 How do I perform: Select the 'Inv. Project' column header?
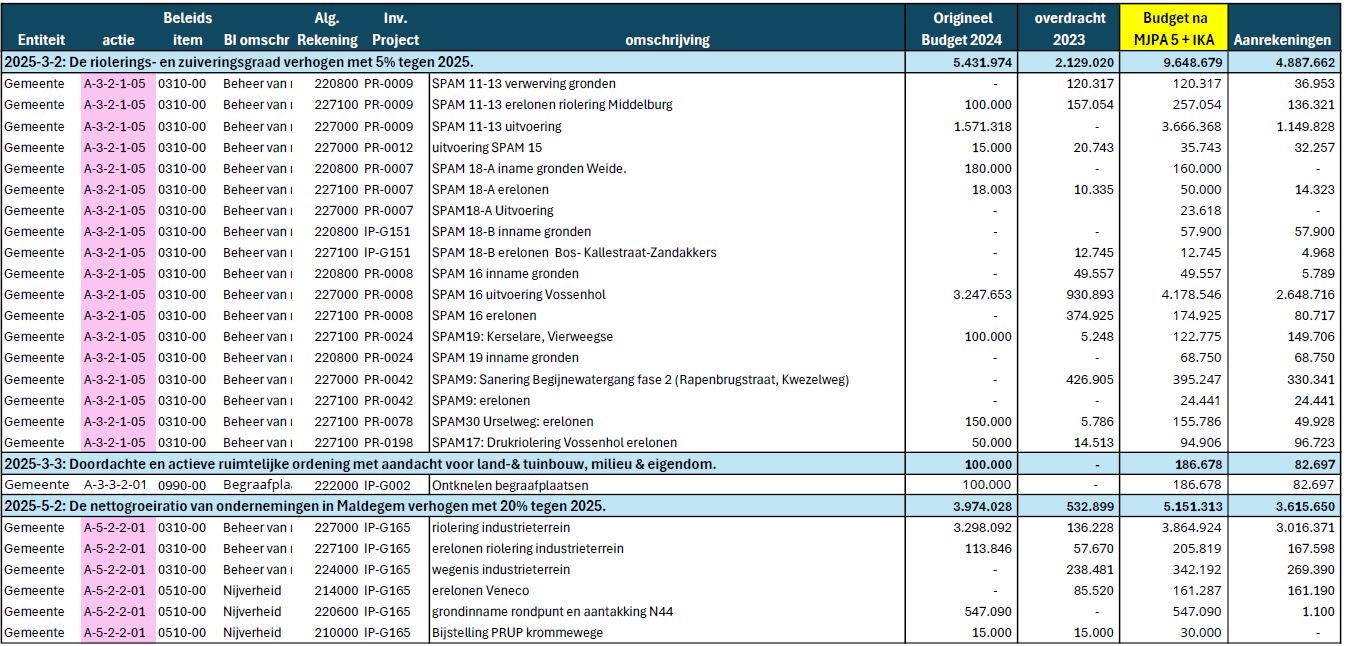[395, 29]
